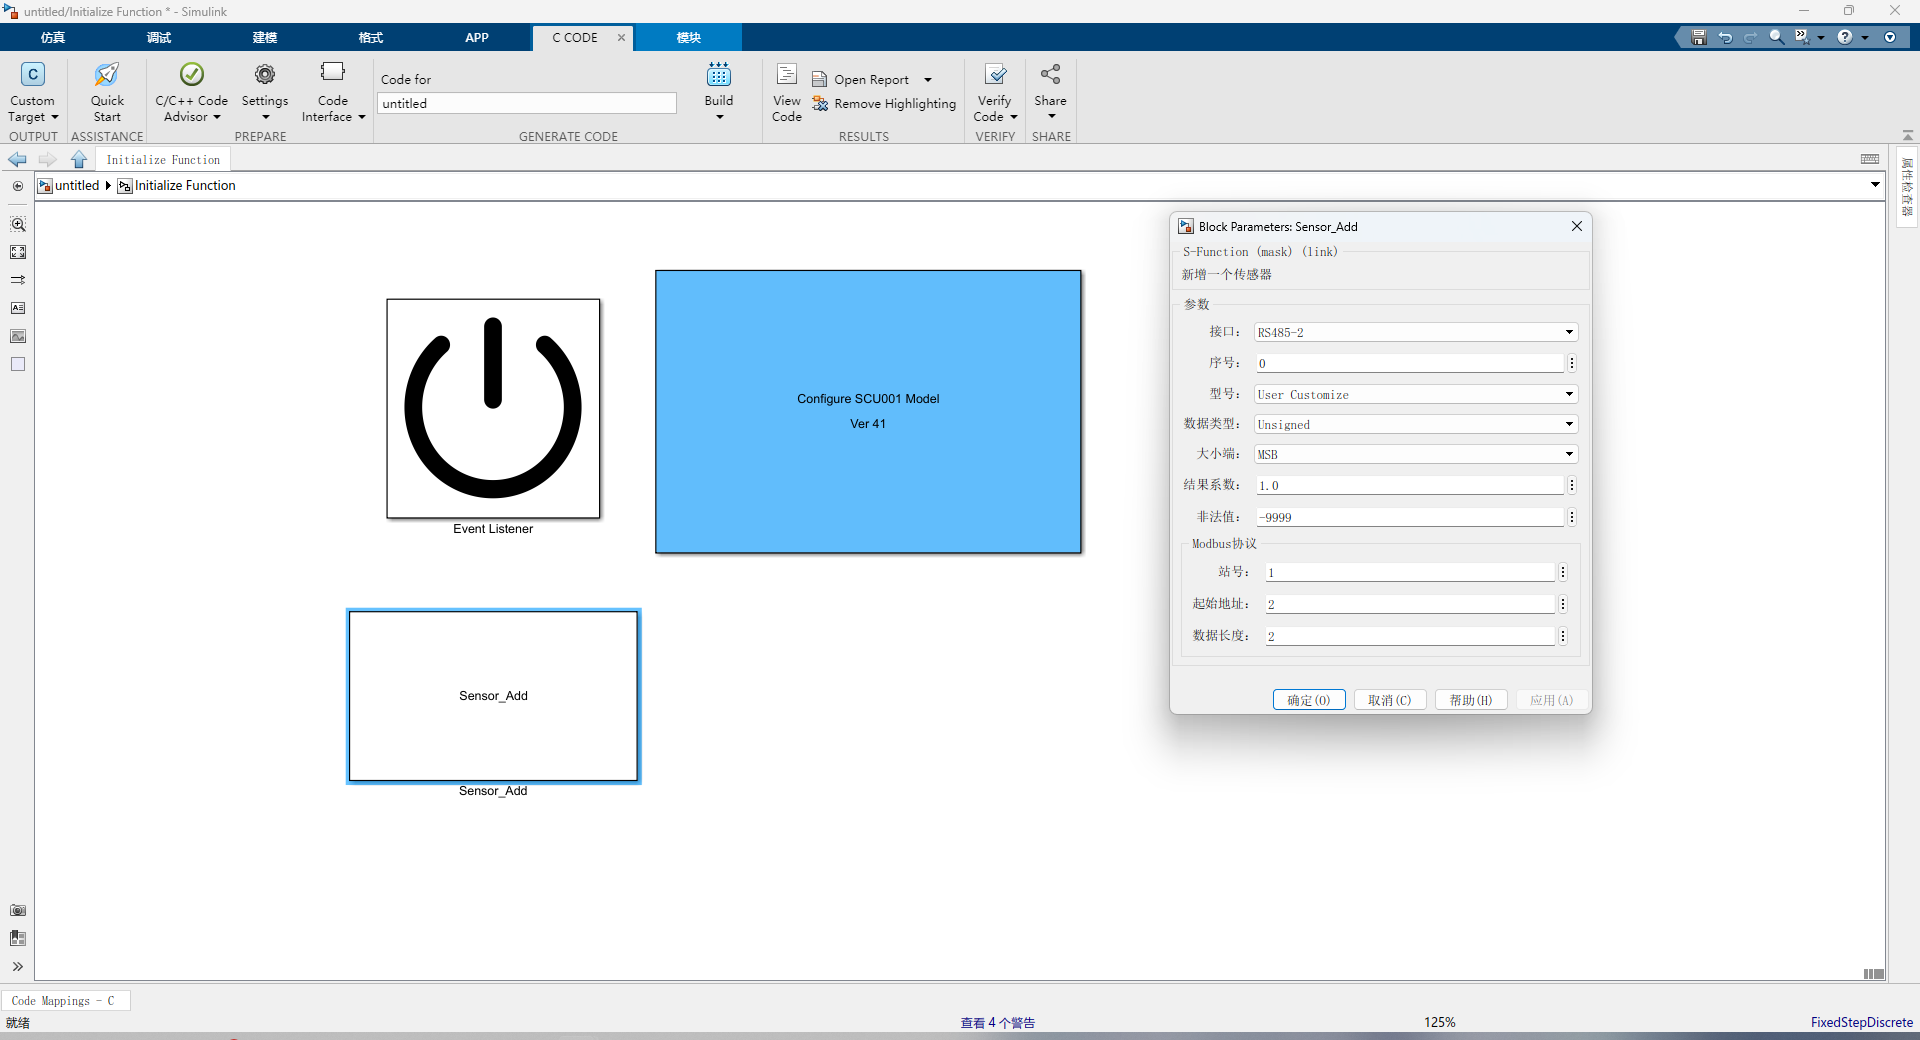Switch to the APP tab

(477, 38)
